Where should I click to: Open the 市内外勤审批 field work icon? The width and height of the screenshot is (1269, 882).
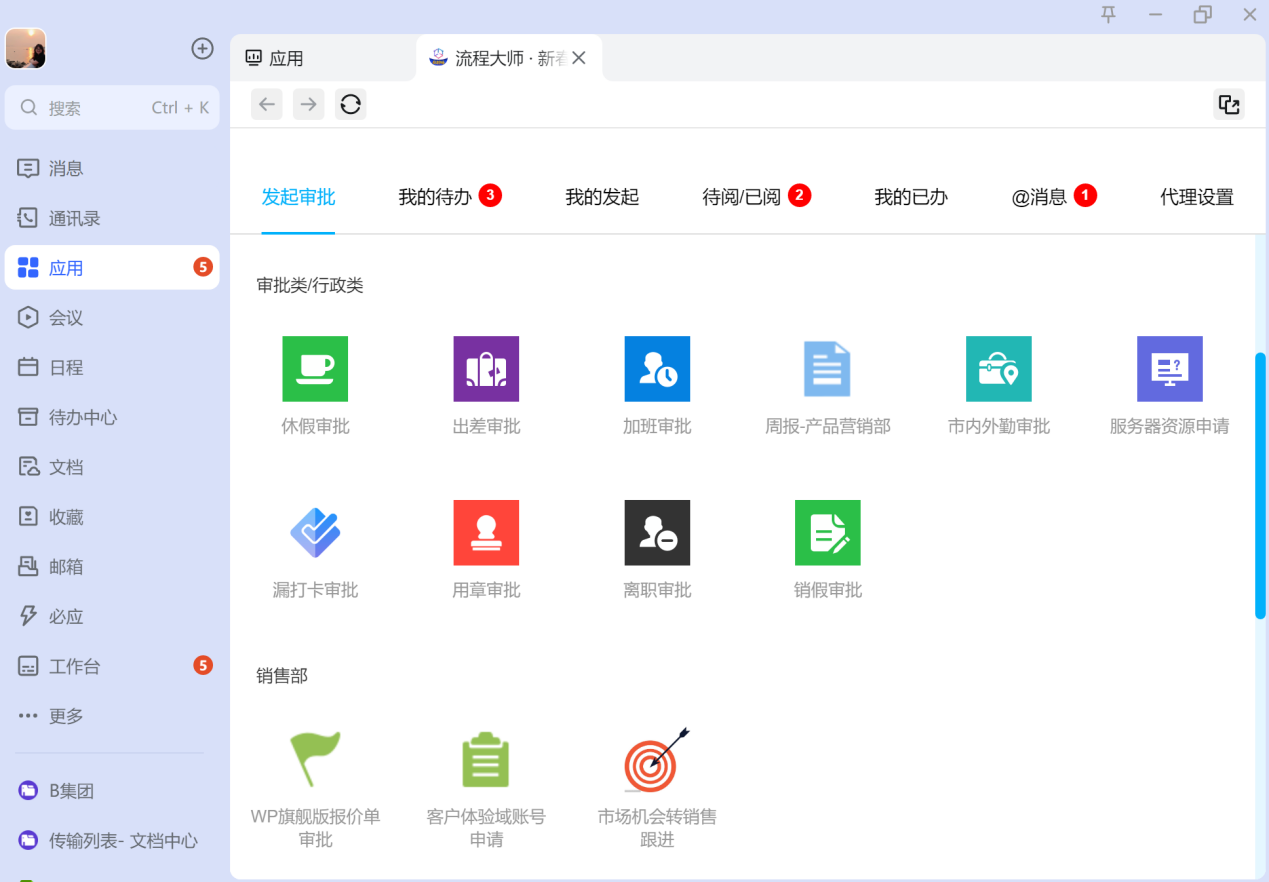point(998,369)
